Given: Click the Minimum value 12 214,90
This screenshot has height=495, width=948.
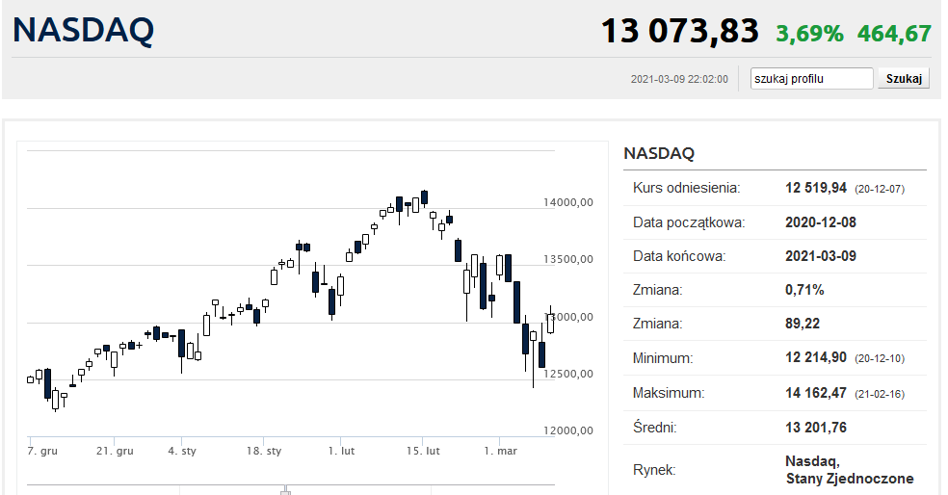Looking at the screenshot, I should tap(816, 358).
